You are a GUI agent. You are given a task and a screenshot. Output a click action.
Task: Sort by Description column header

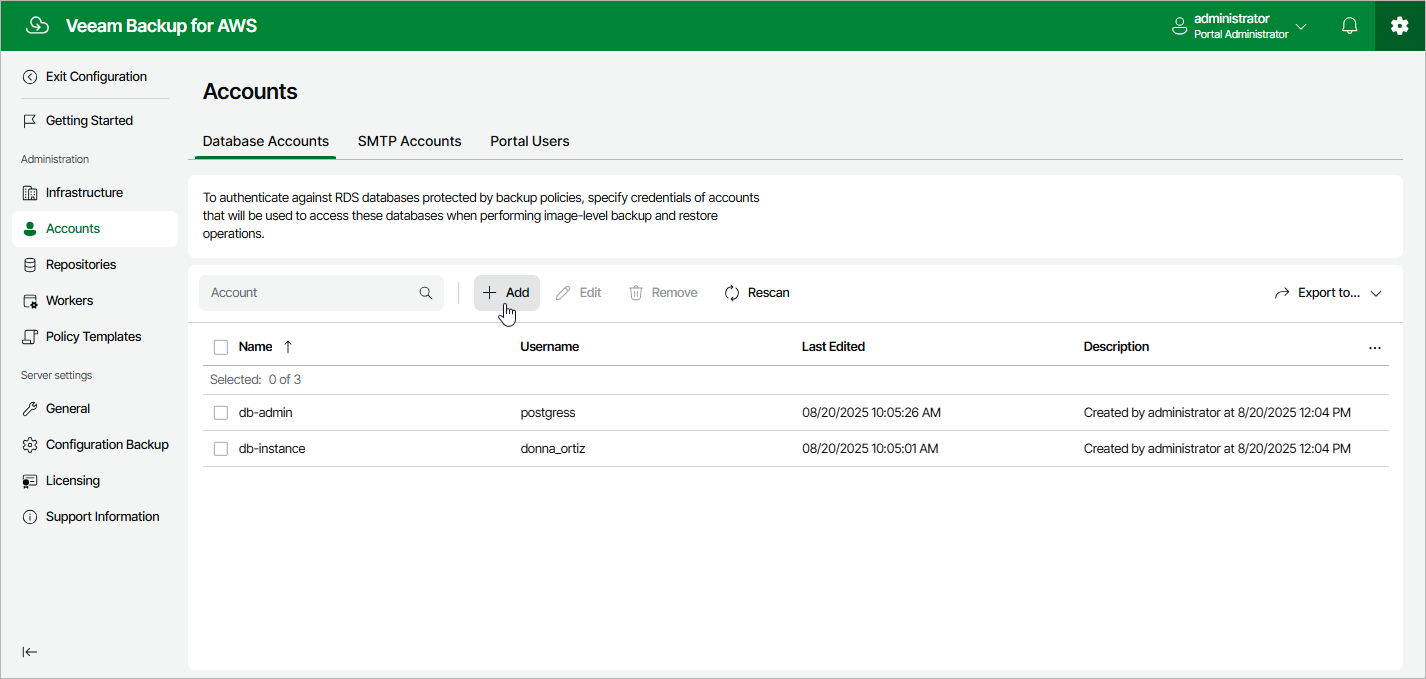coord(1116,347)
